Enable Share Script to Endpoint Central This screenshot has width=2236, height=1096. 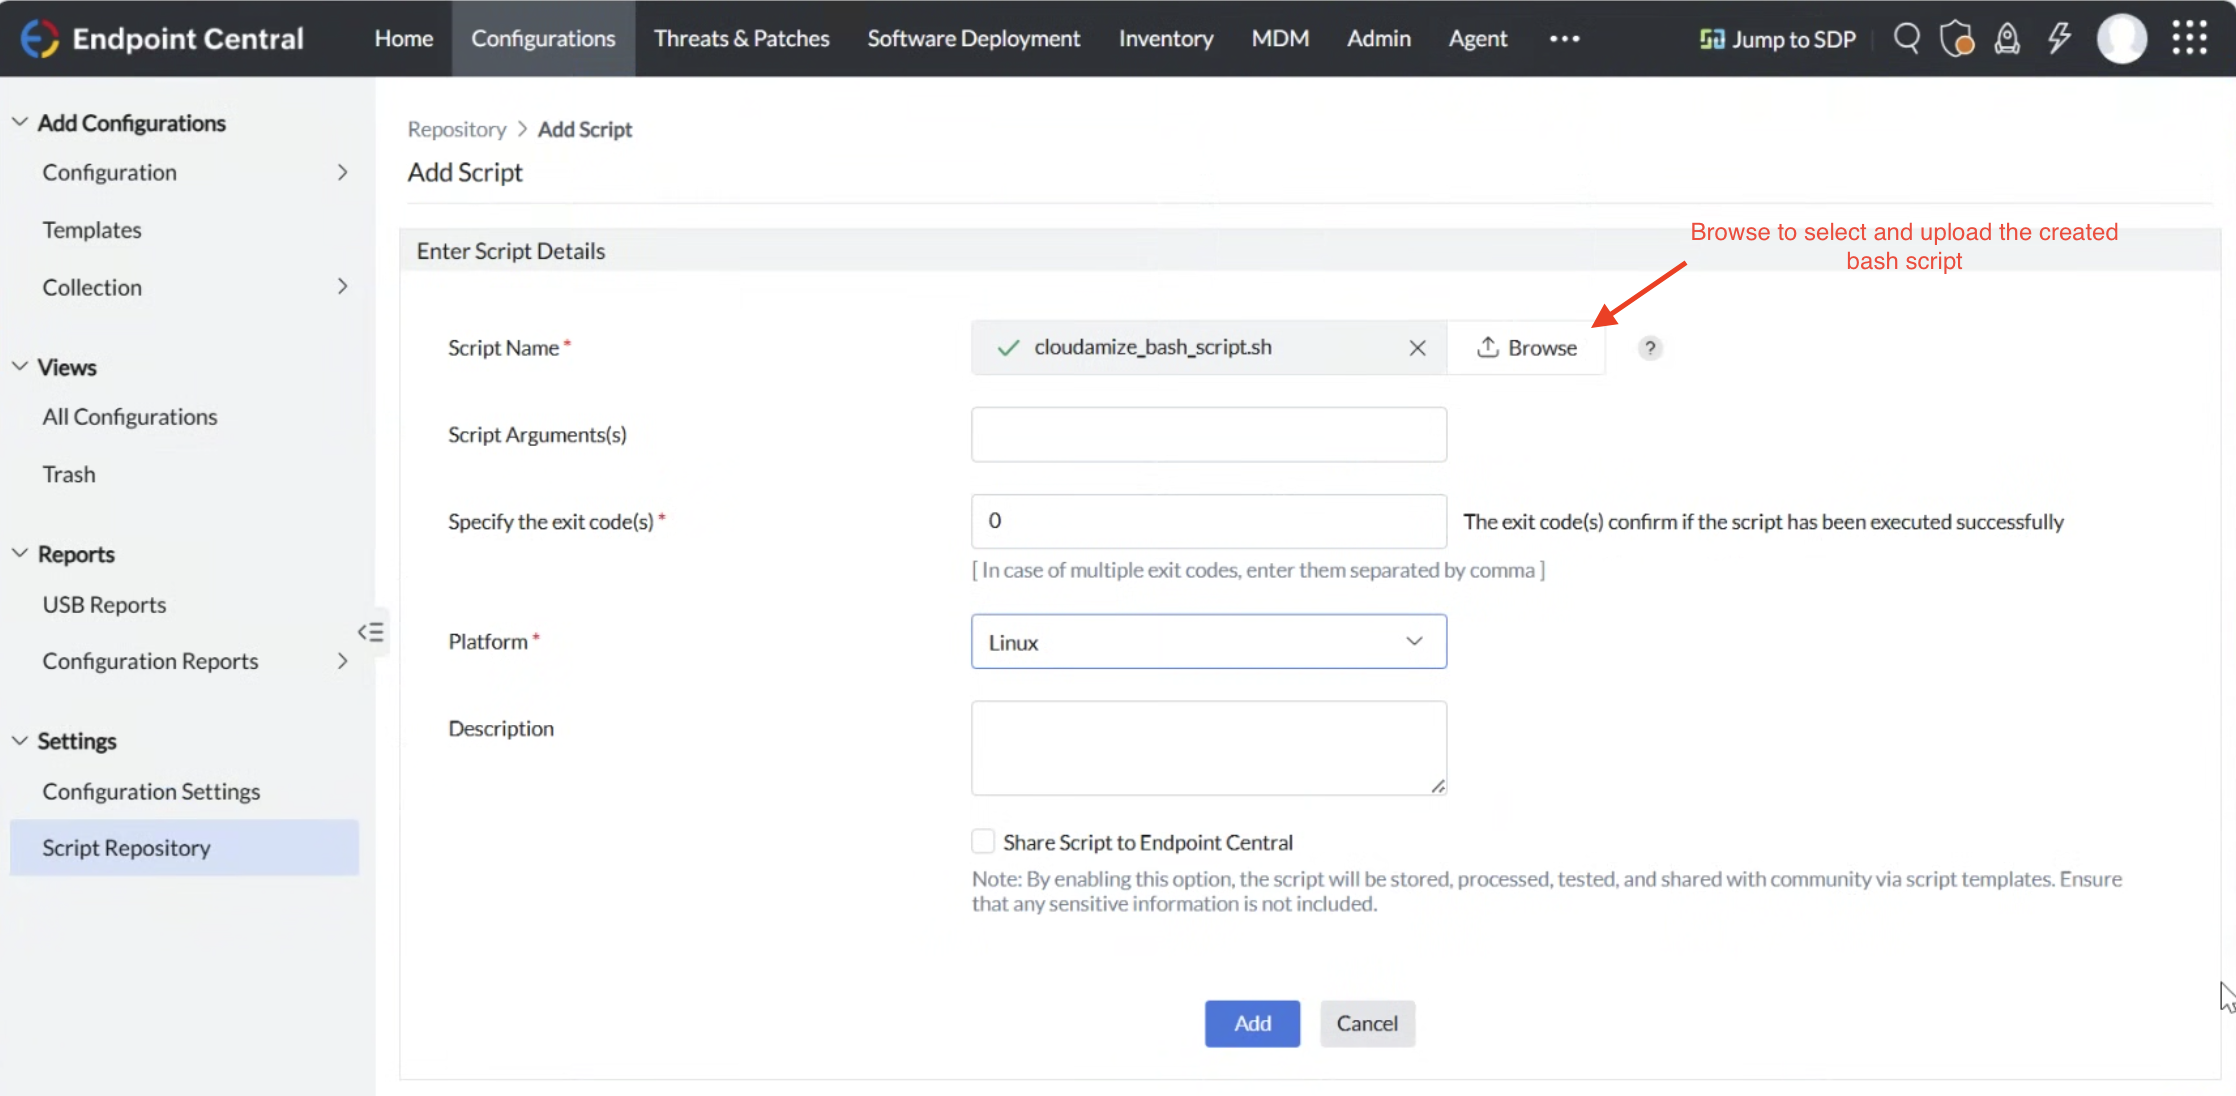983,842
